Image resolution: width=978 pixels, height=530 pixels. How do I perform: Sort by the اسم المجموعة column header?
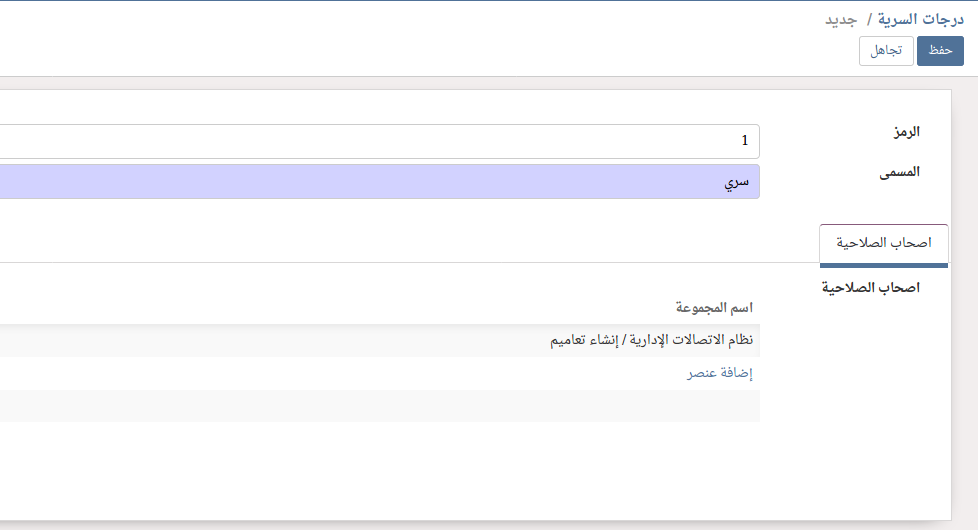(714, 306)
